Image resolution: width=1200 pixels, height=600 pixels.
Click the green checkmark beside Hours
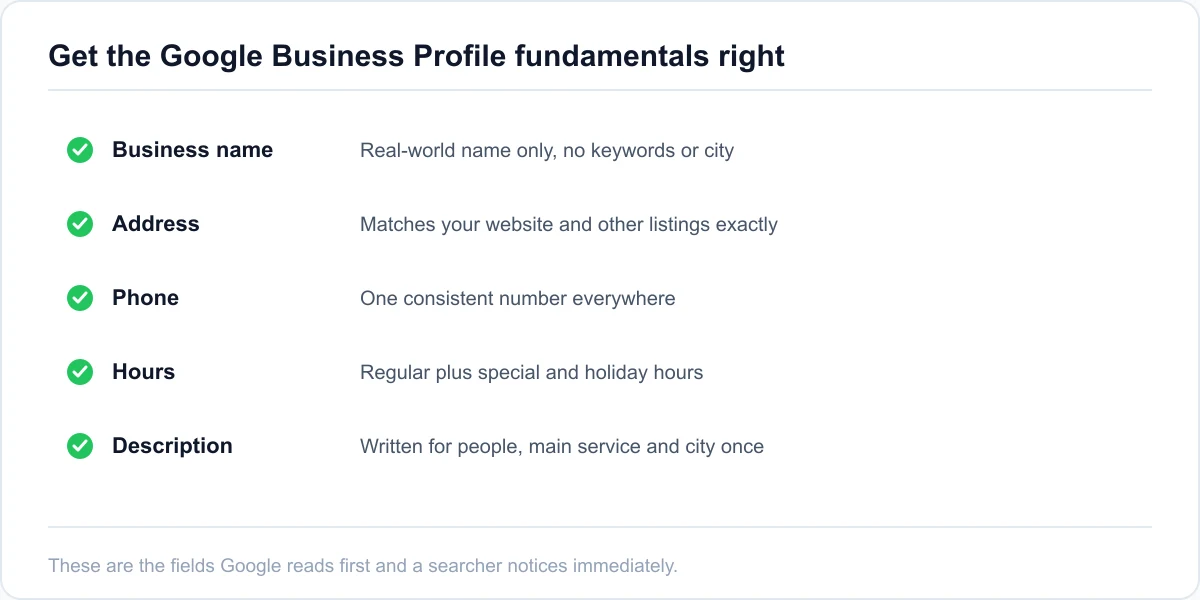point(80,372)
